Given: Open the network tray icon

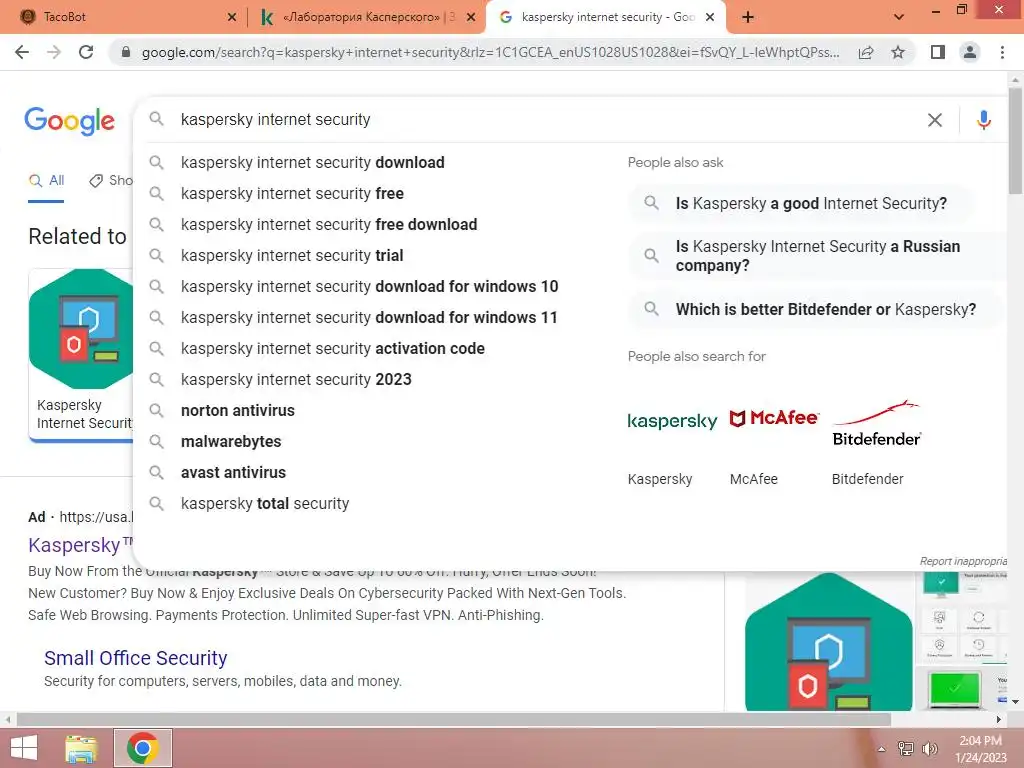Looking at the screenshot, I should tap(906, 749).
